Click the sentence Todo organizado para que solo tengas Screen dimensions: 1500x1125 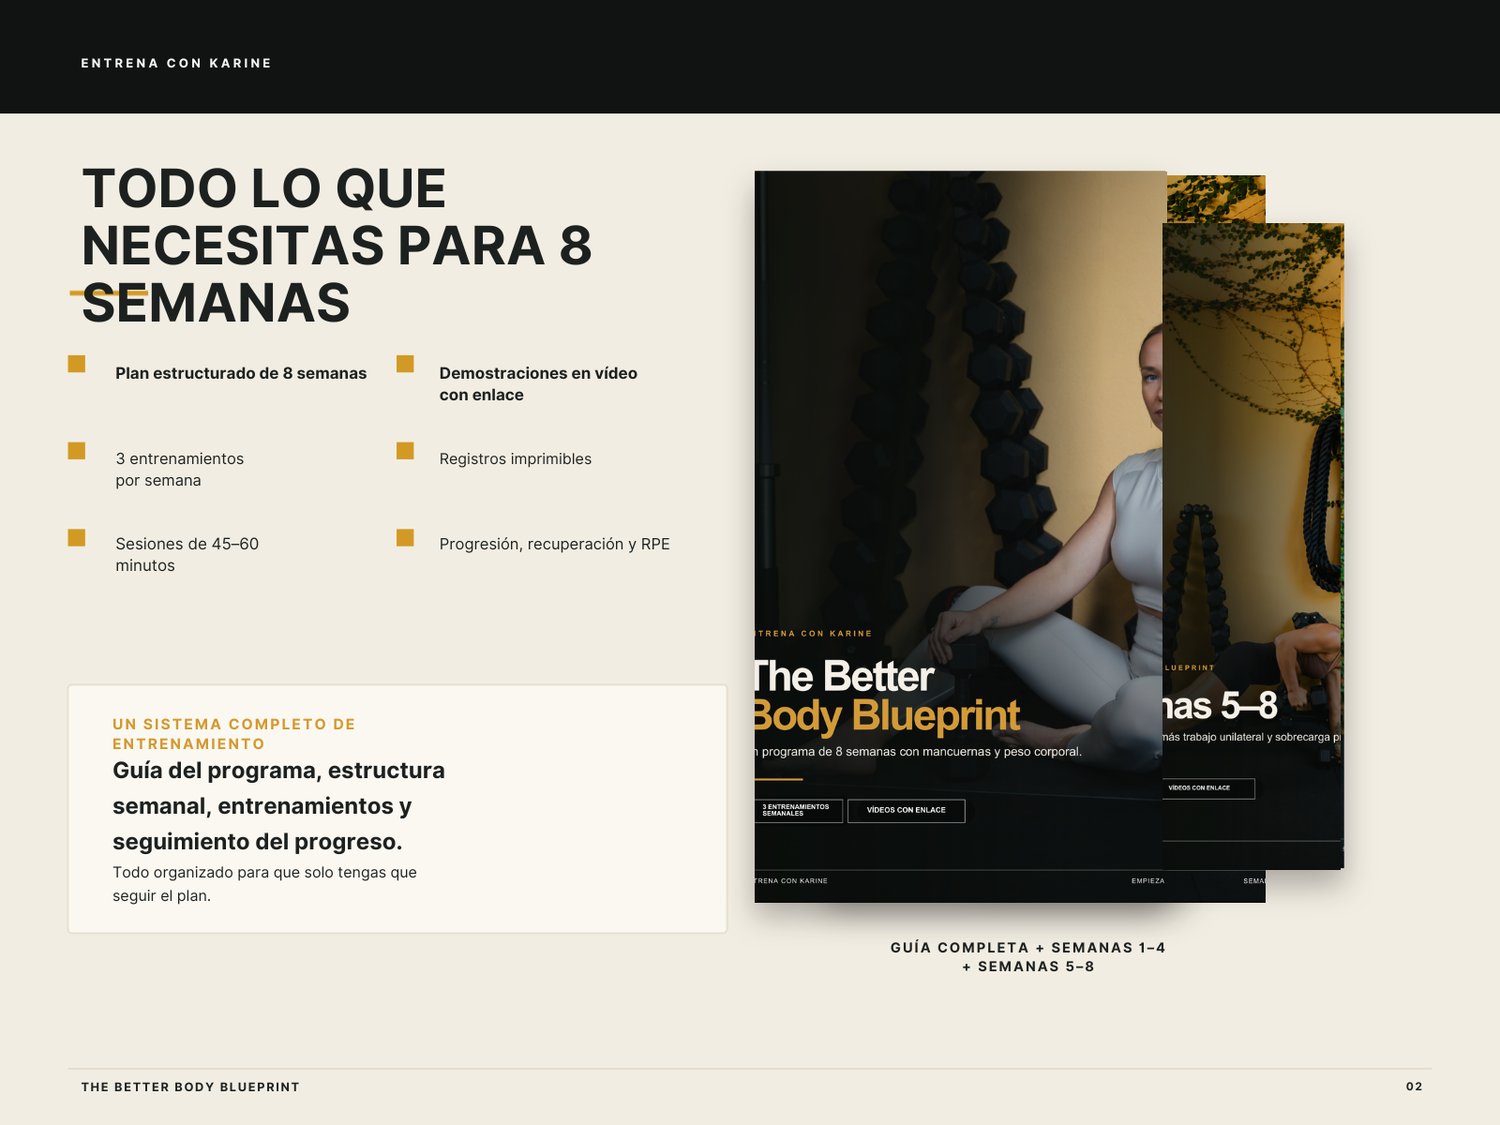click(x=264, y=884)
